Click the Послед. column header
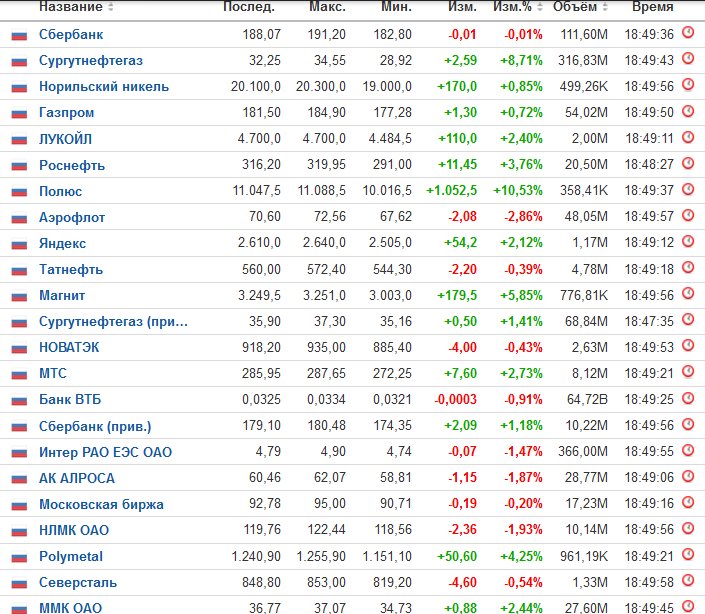Image resolution: width=705 pixels, height=614 pixels. pos(249,7)
